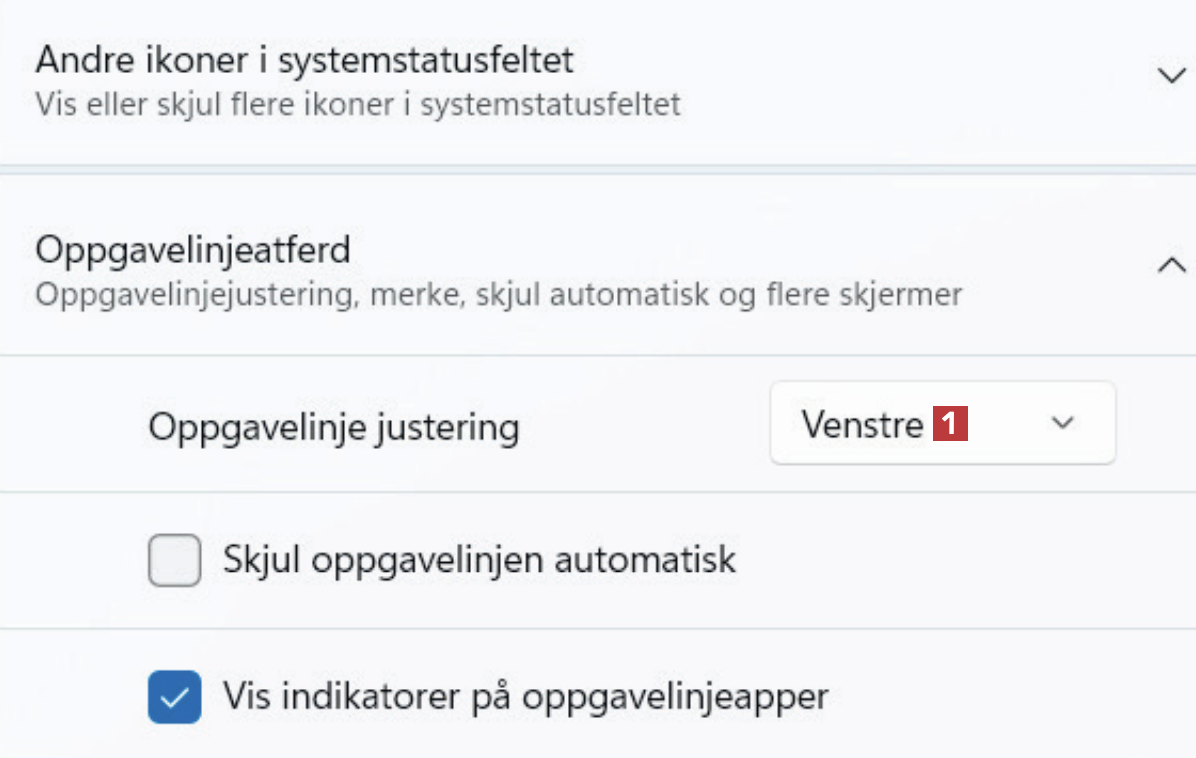Click the subtitle Vis eller skjul flere ikoner
This screenshot has height=758, width=1196.
pyautogui.click(x=357, y=104)
